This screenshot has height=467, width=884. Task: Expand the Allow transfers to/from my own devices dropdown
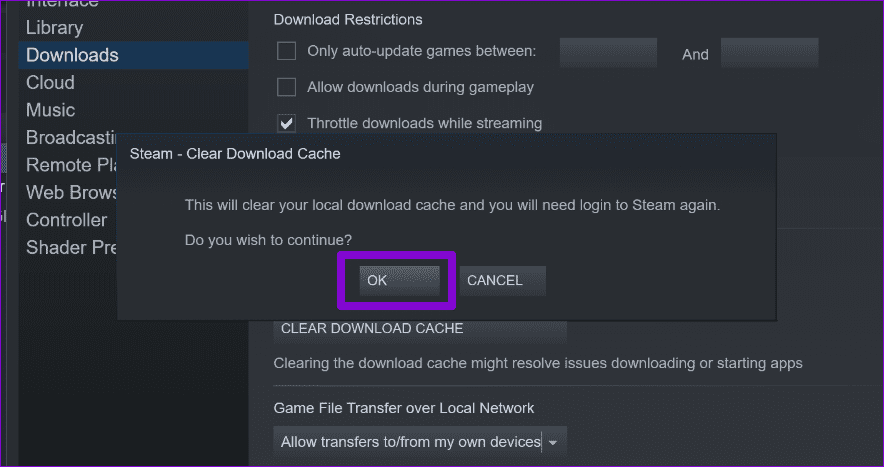[x=420, y=441]
